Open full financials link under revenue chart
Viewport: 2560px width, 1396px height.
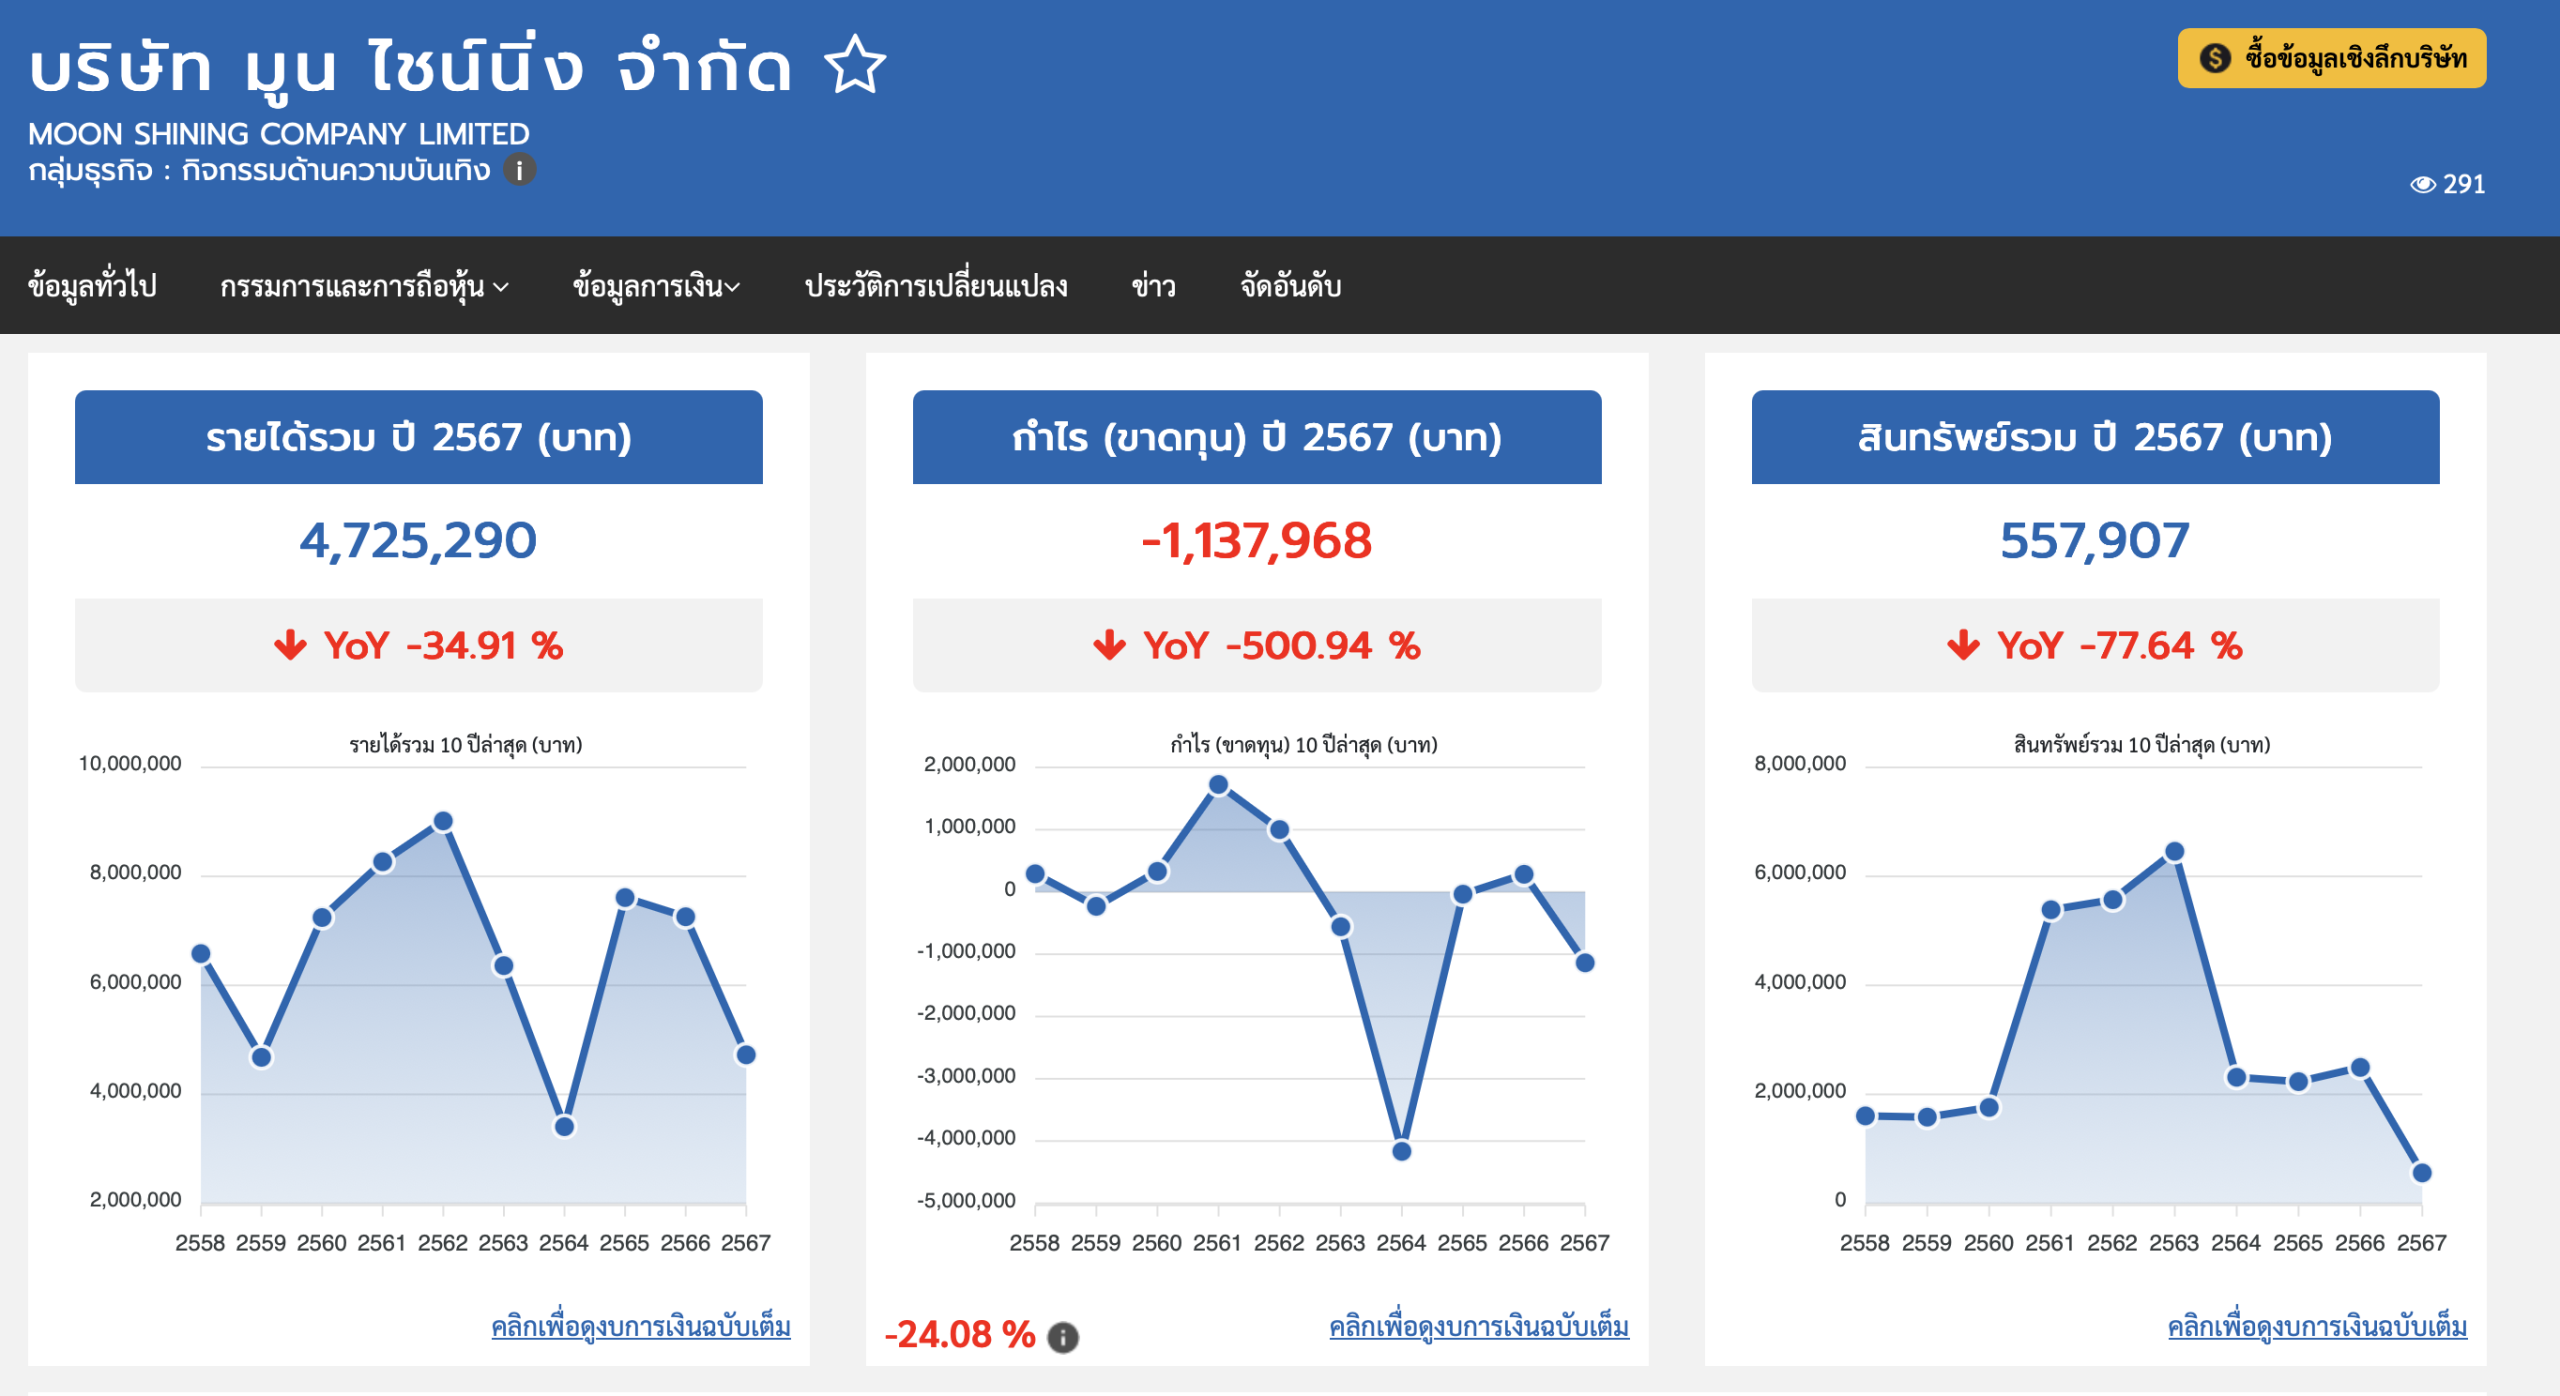coord(640,1327)
